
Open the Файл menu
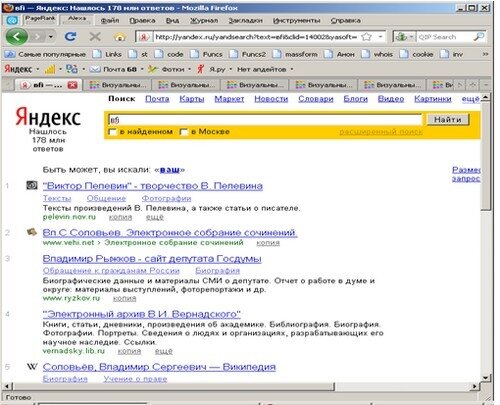click(110, 20)
